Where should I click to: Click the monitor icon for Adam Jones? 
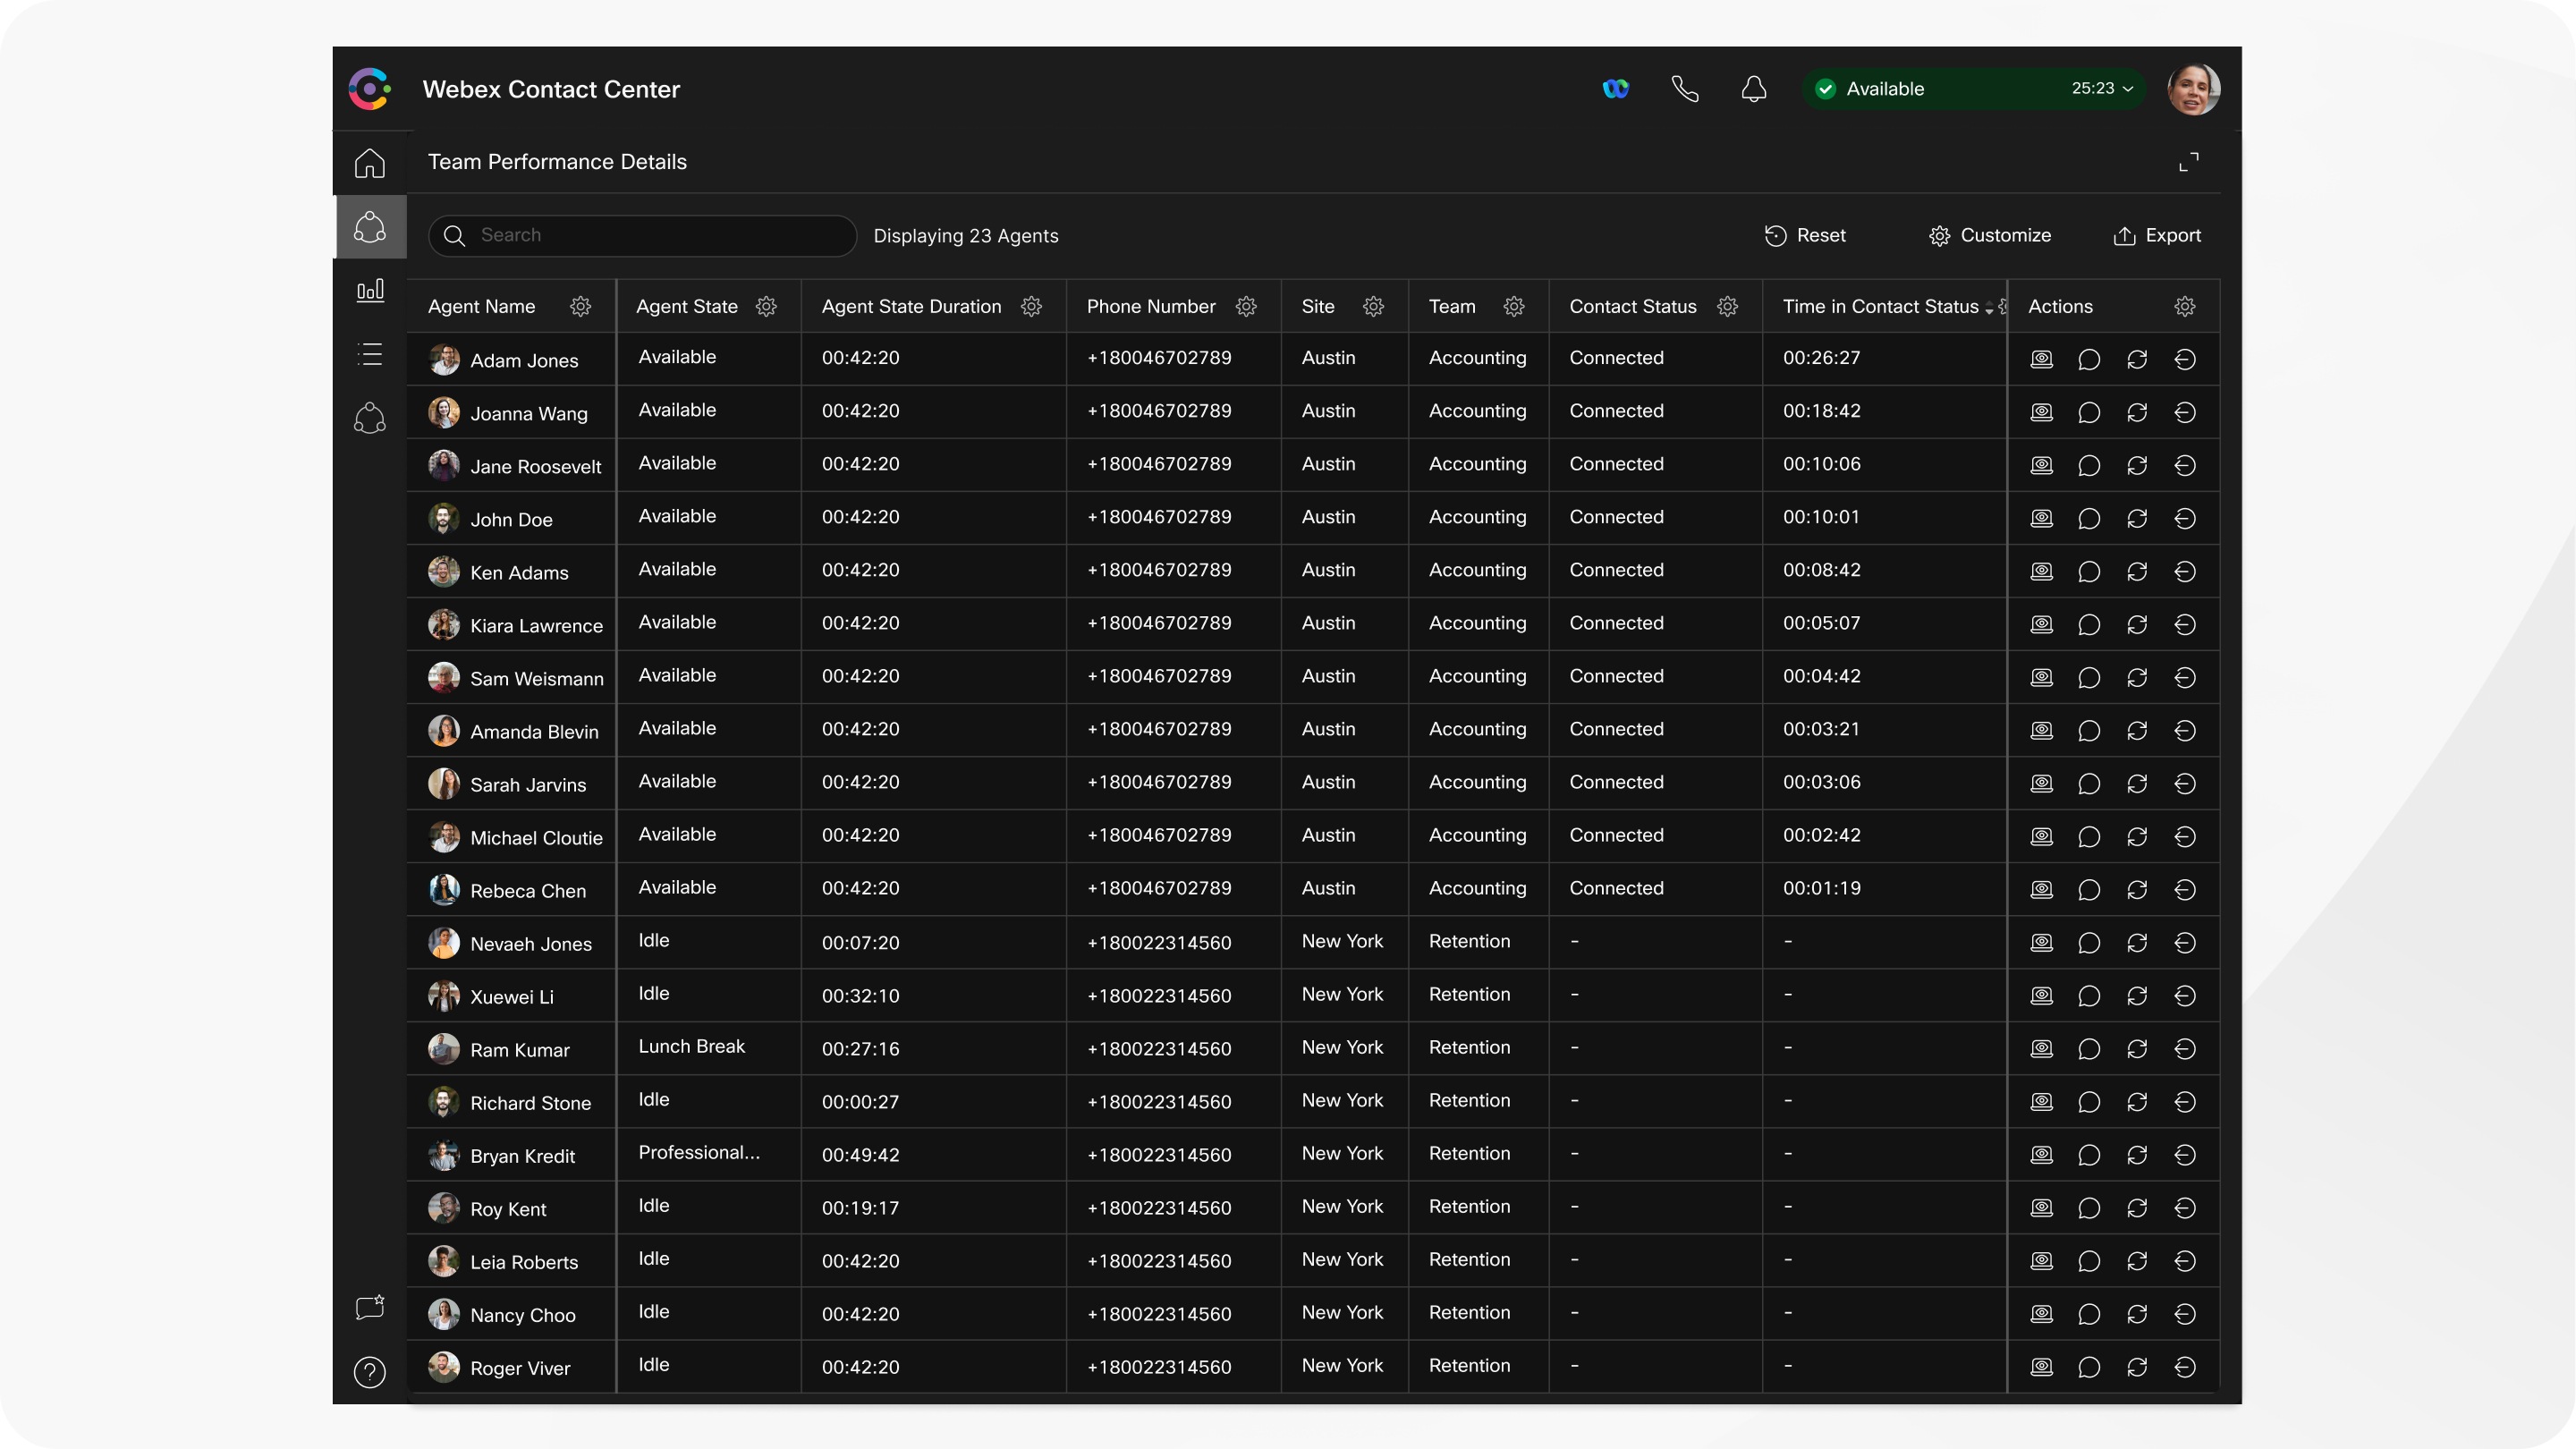click(x=2041, y=359)
